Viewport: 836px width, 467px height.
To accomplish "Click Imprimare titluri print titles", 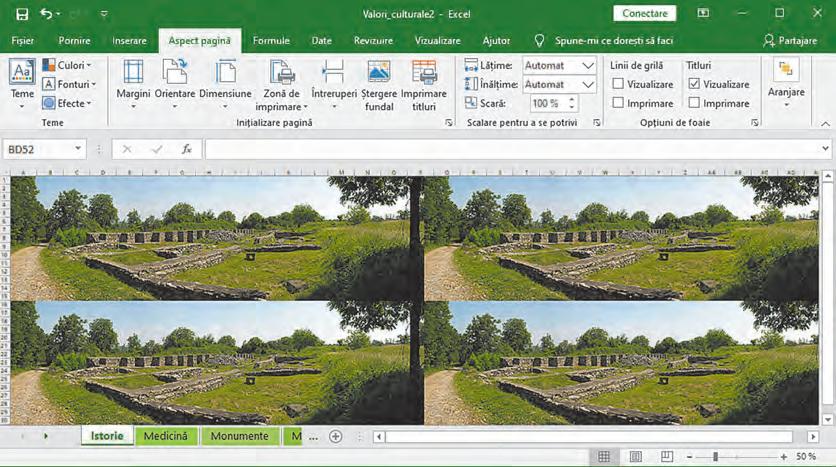I will (424, 85).
